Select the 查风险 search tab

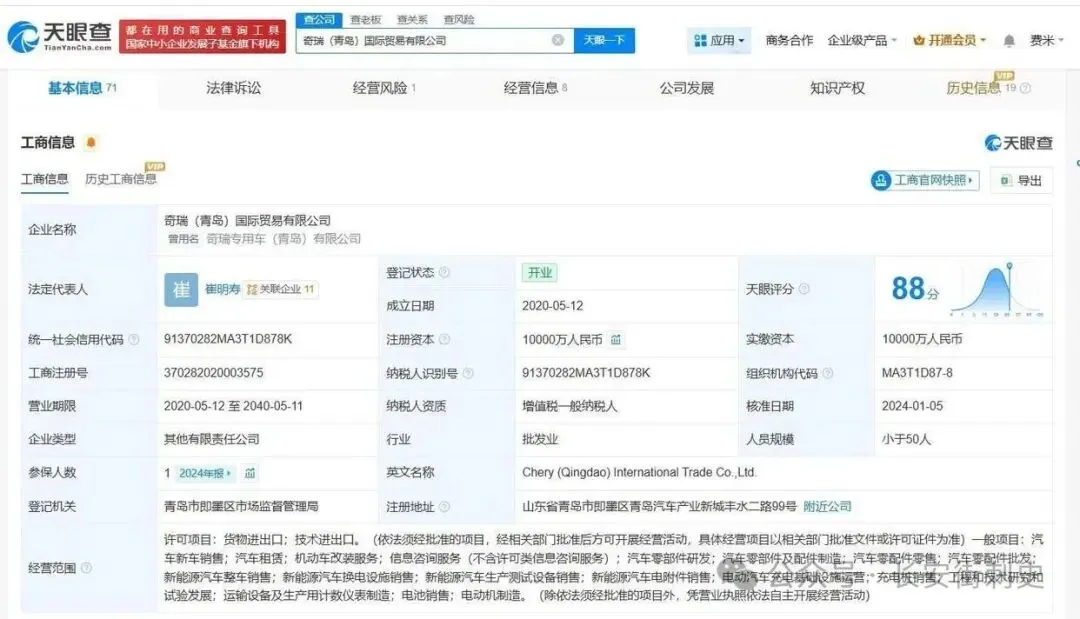click(459, 19)
